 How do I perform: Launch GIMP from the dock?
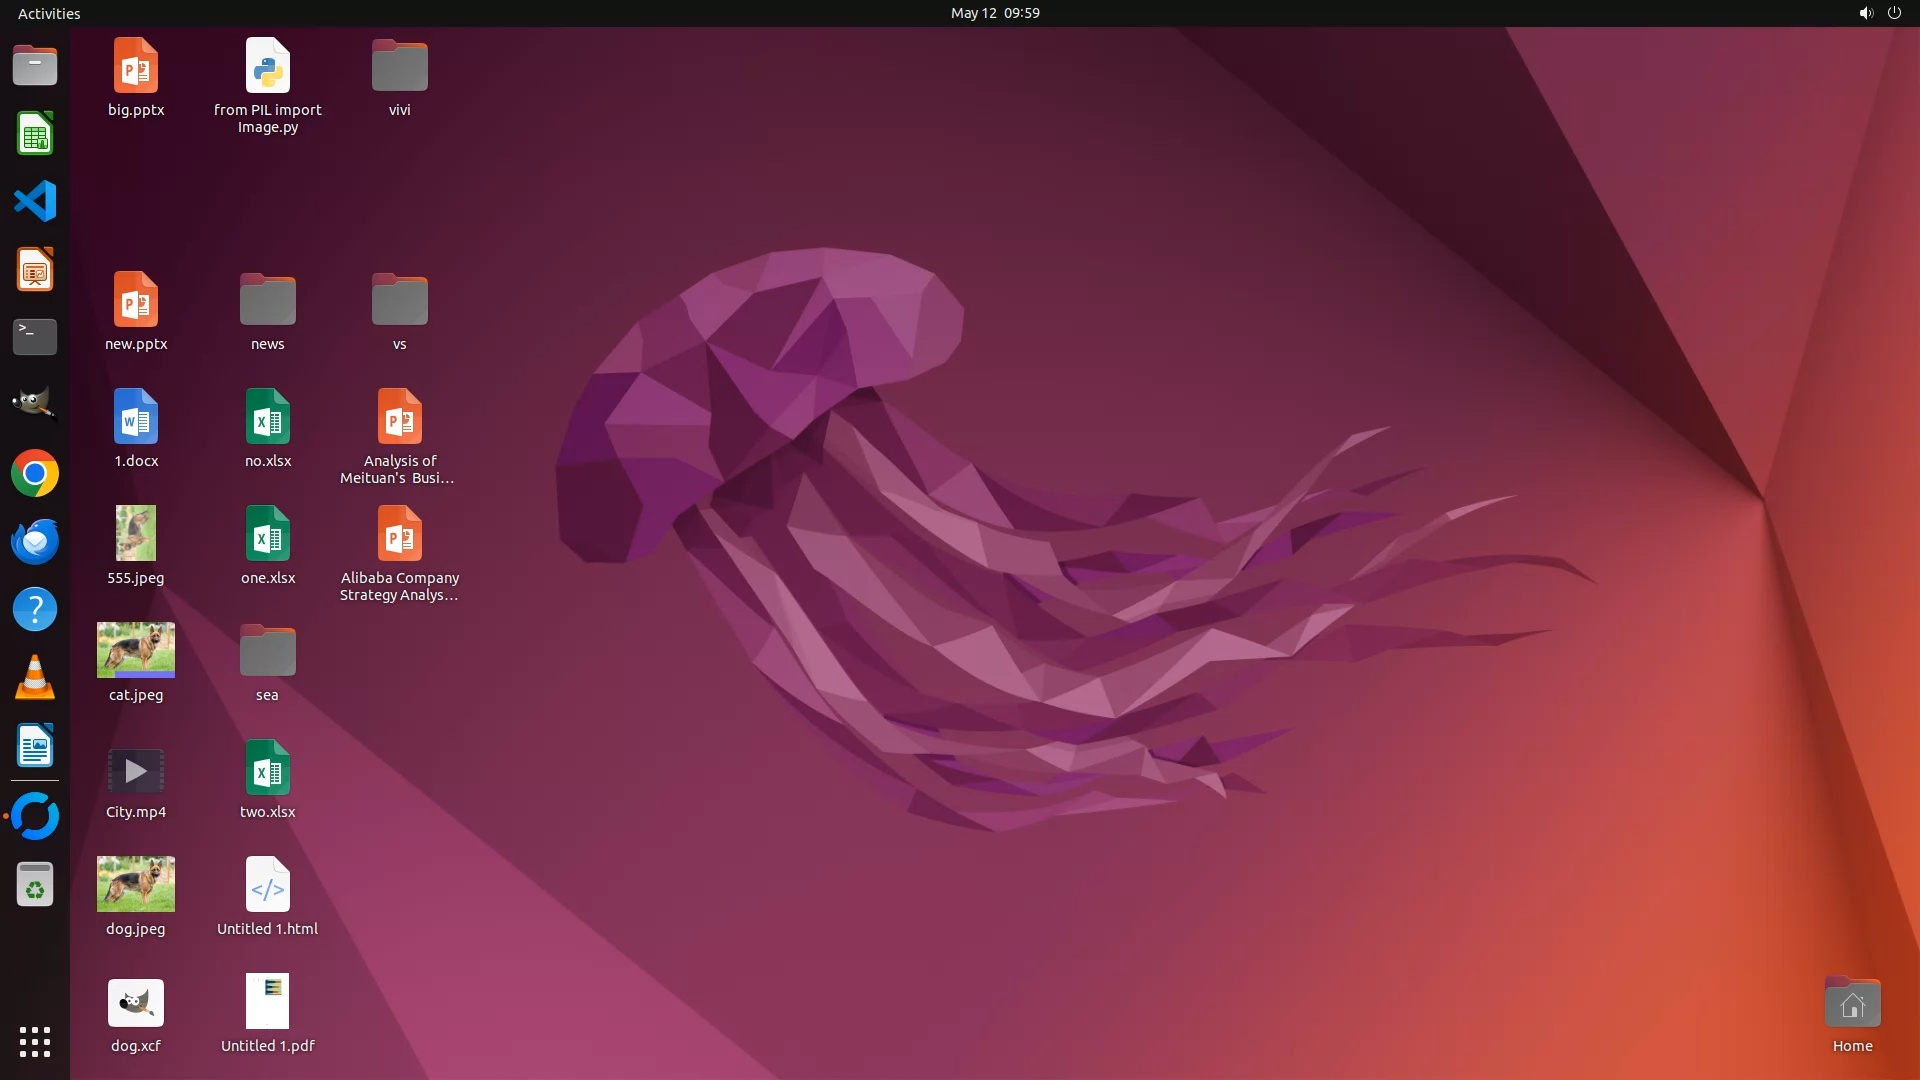[x=35, y=405]
